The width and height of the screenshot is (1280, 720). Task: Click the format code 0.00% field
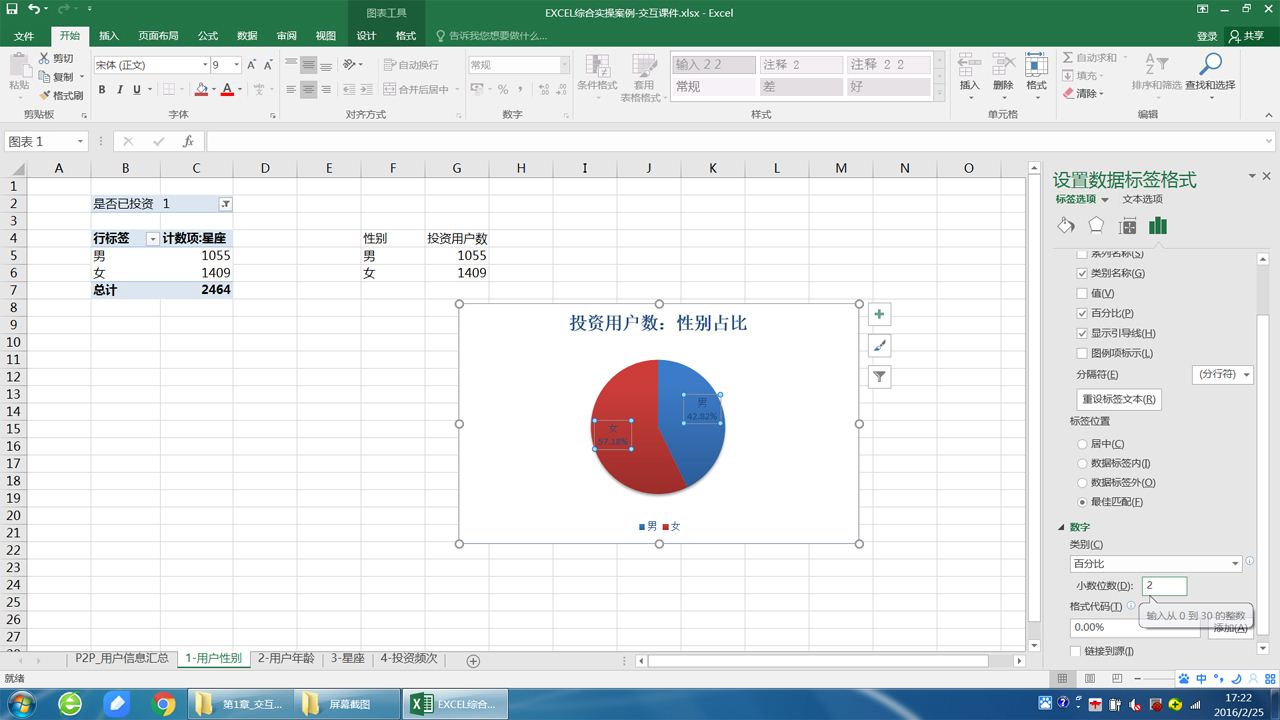point(1135,628)
